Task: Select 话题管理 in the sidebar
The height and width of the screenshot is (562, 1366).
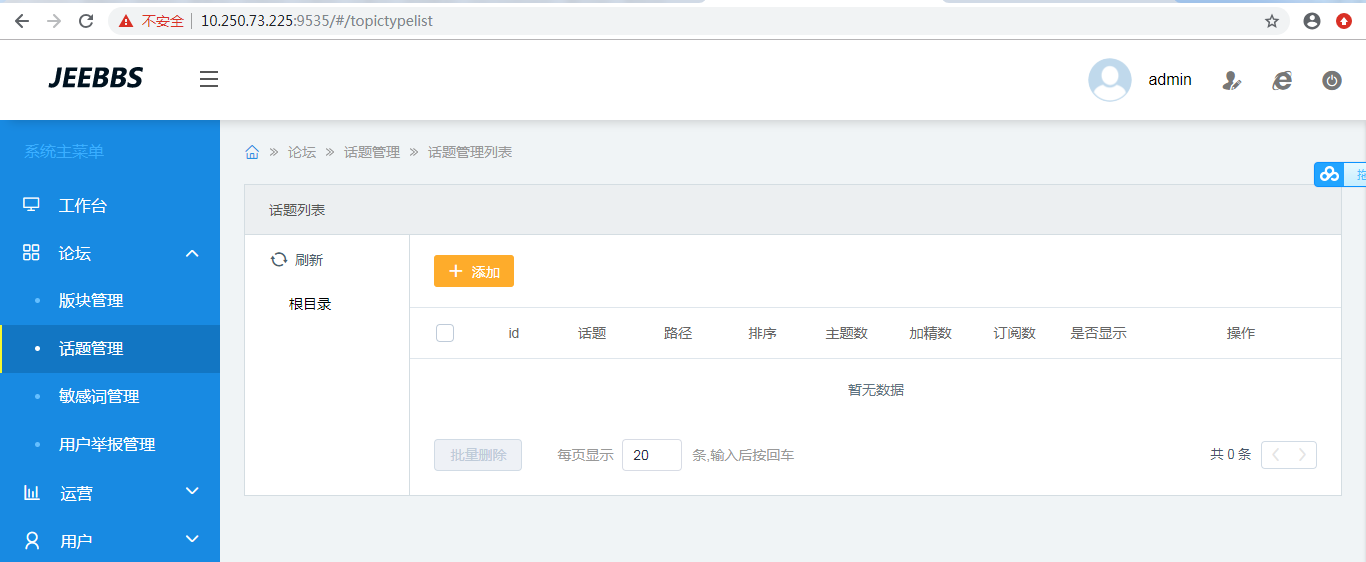Action: tap(110, 349)
